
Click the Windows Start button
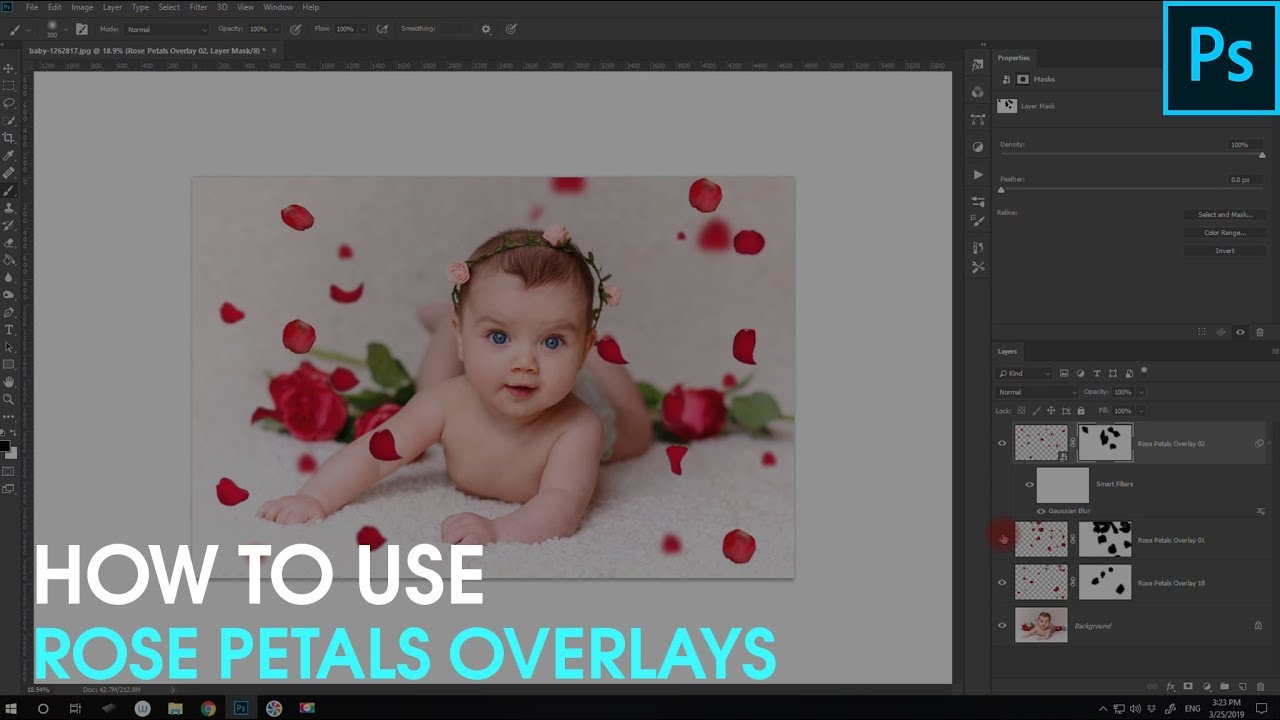click(x=12, y=708)
